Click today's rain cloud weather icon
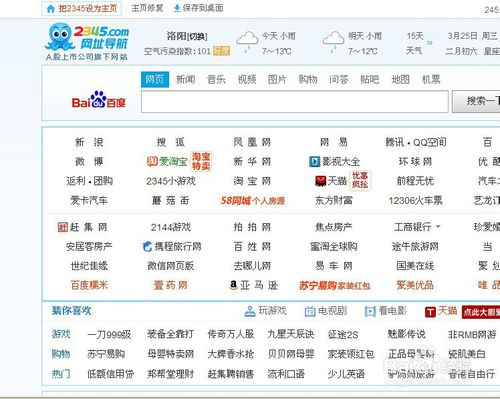This screenshot has height=399, width=500. 247,42
